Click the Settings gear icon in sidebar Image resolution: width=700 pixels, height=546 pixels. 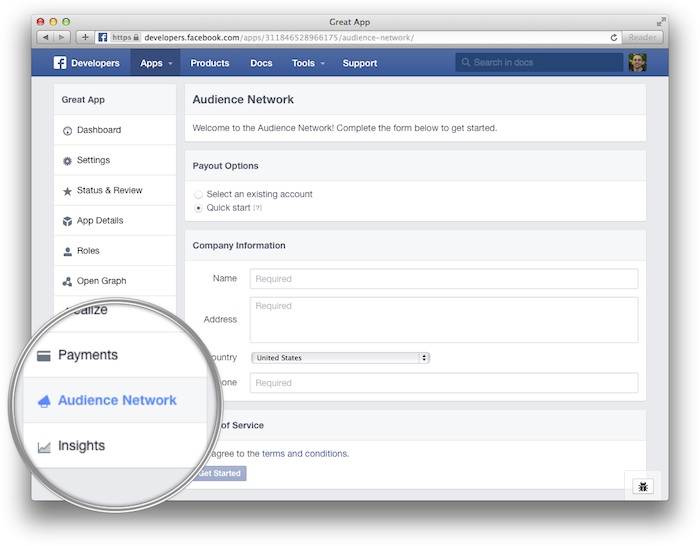(67, 161)
